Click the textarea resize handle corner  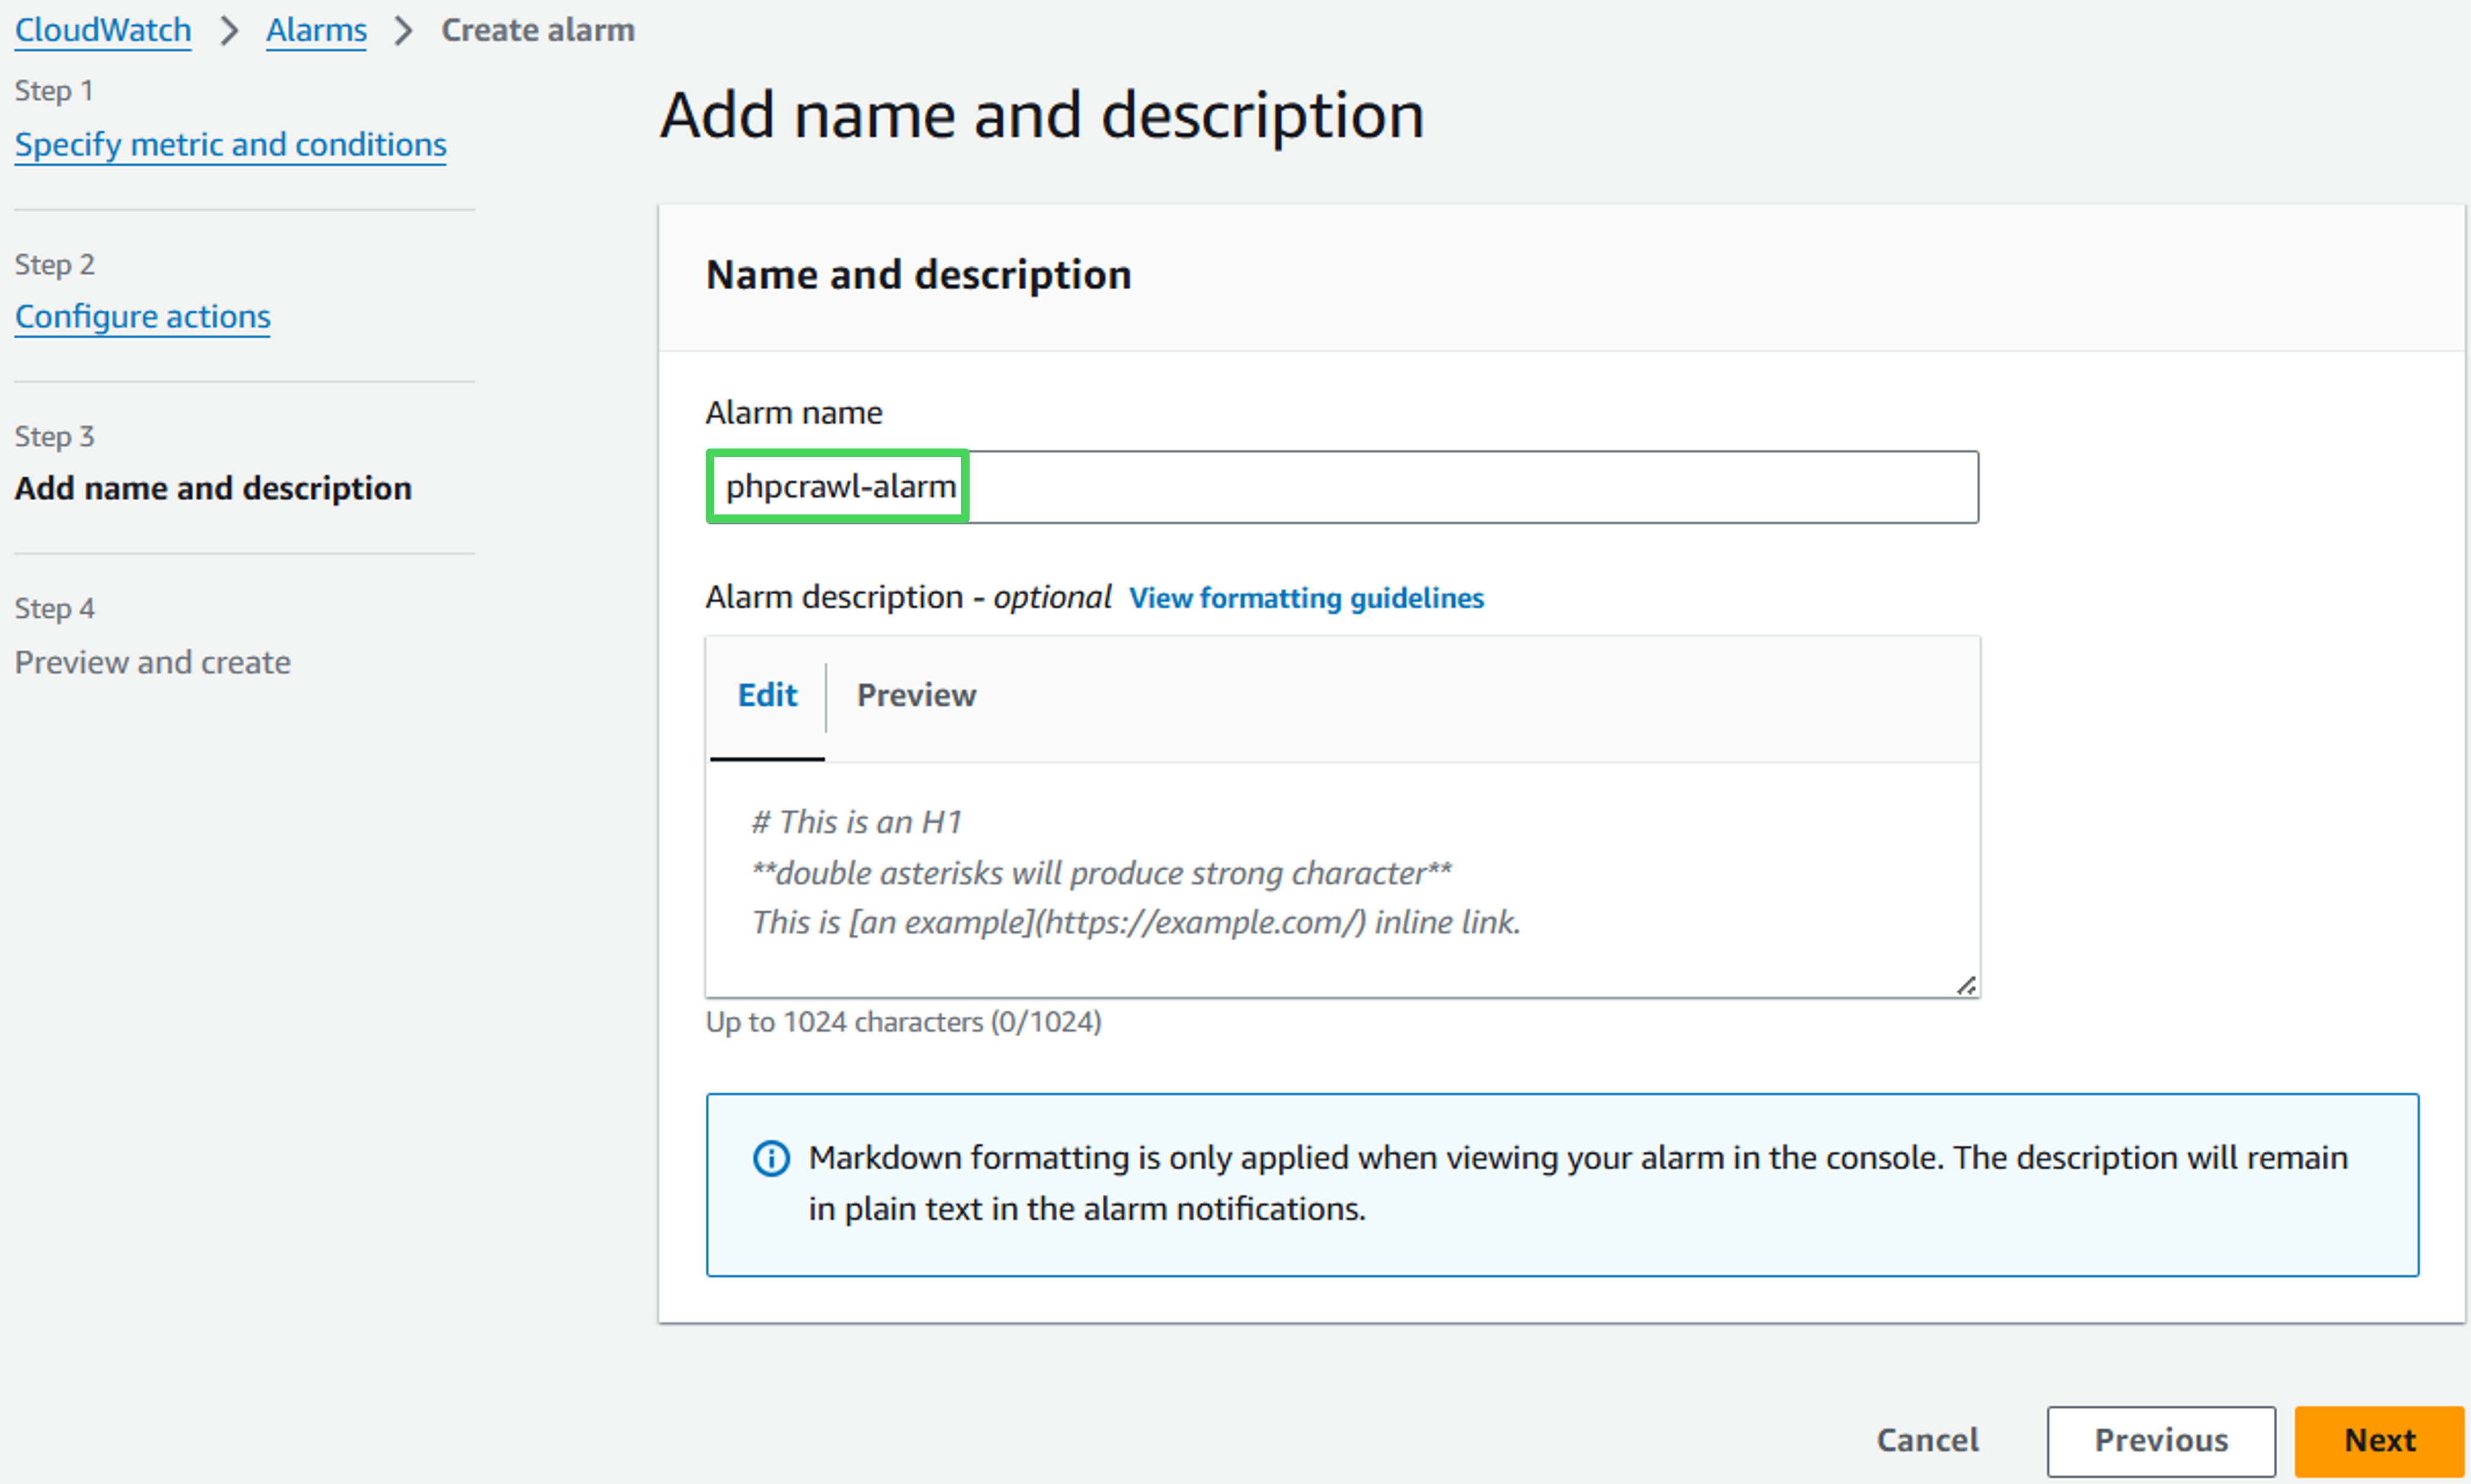[1965, 986]
